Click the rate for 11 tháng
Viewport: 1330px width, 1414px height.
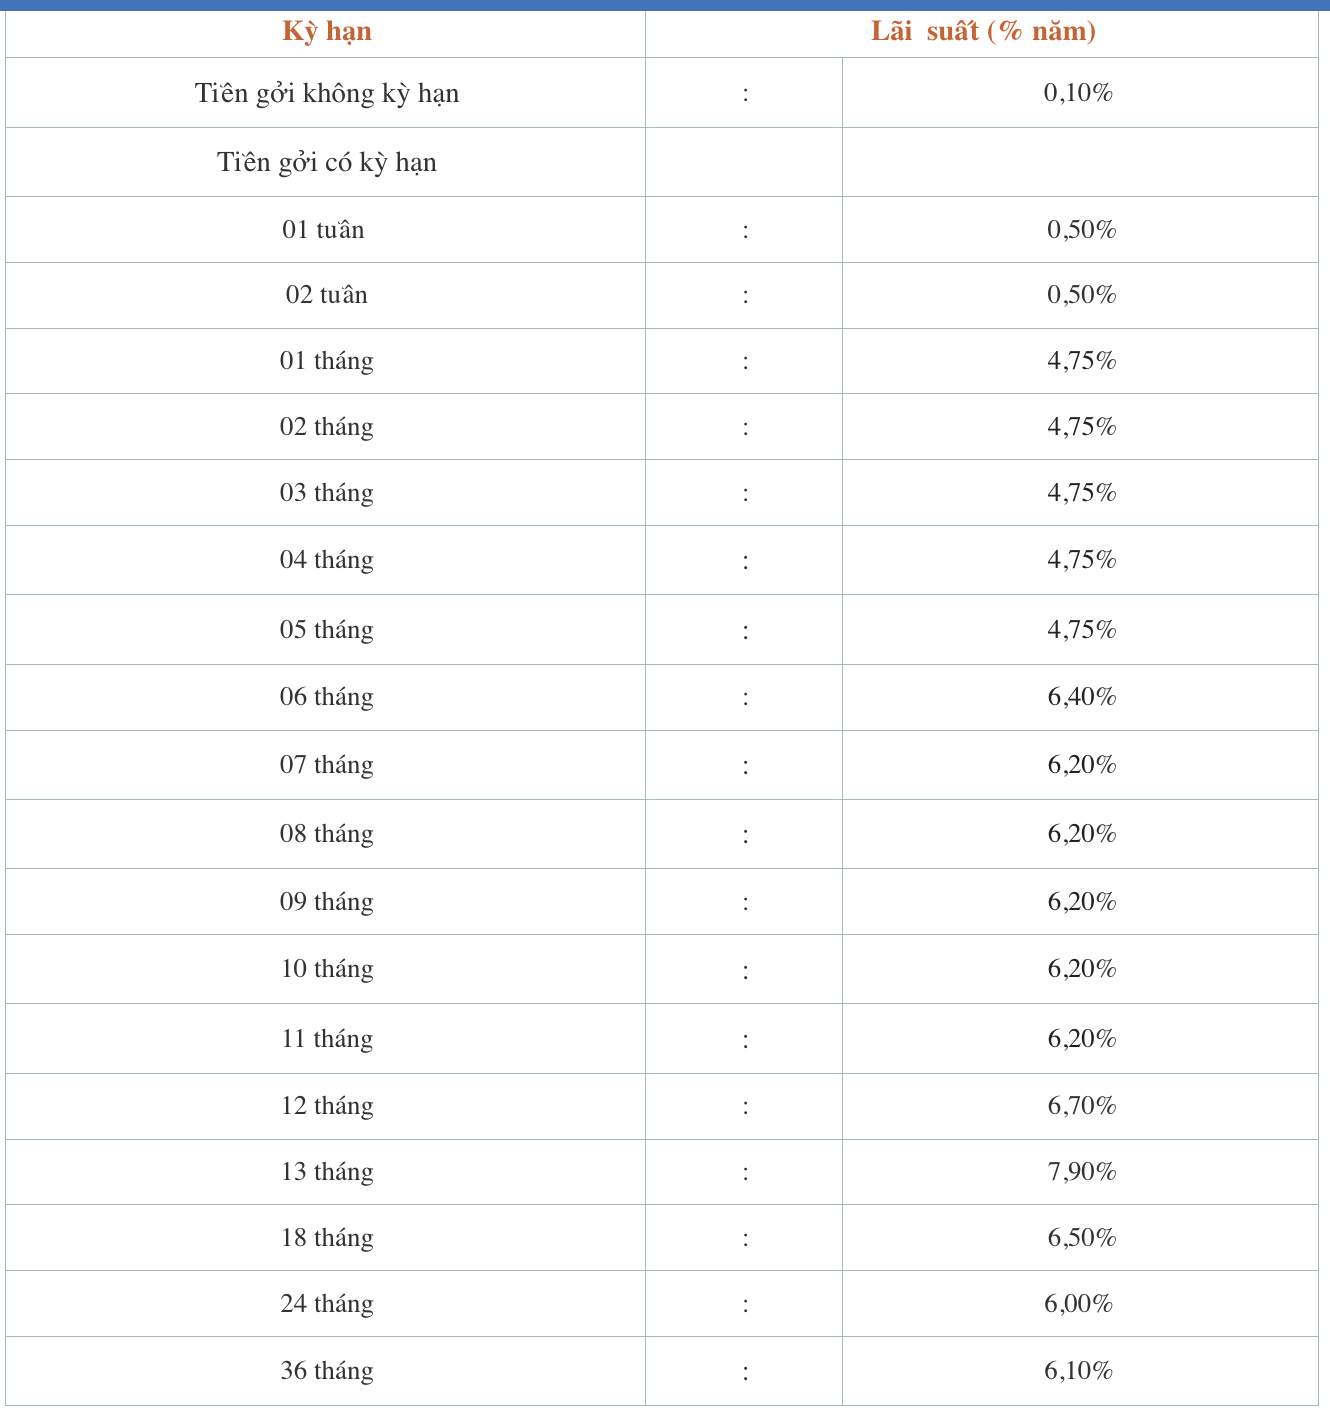tap(1081, 1038)
